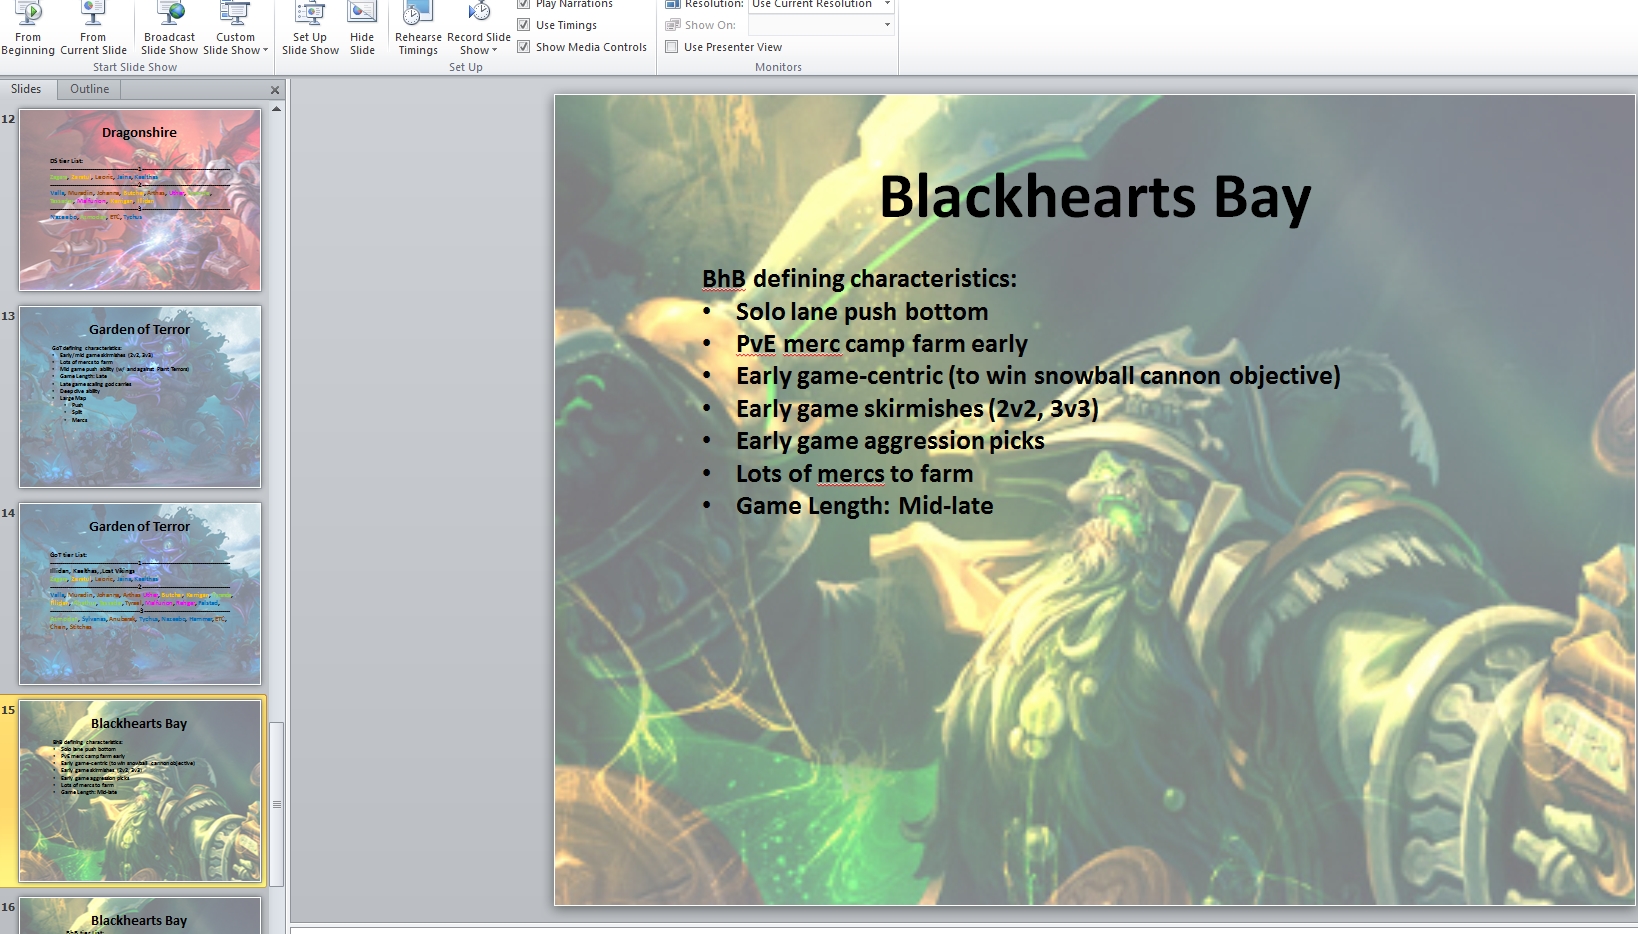Click the slide panel scrollbar thumb
The width and height of the screenshot is (1638, 934).
click(276, 804)
